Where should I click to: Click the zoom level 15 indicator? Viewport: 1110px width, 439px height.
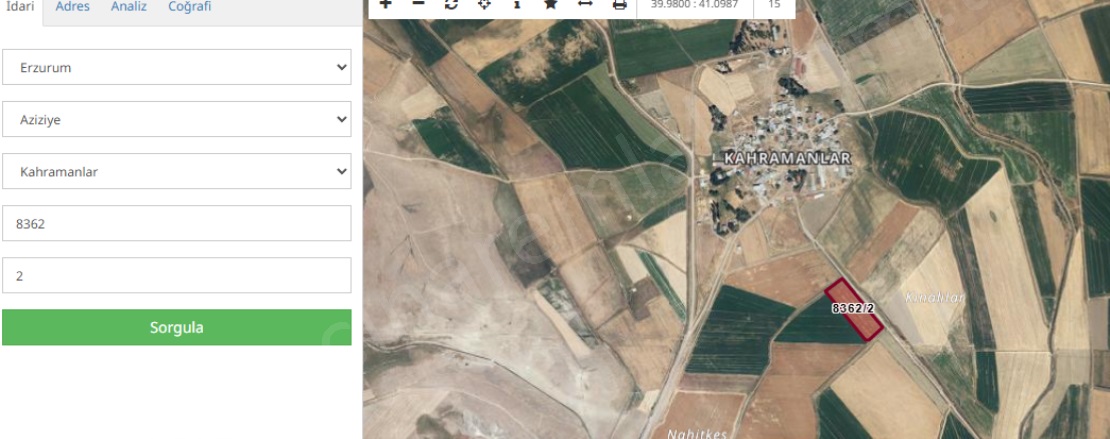pyautogui.click(x=773, y=5)
